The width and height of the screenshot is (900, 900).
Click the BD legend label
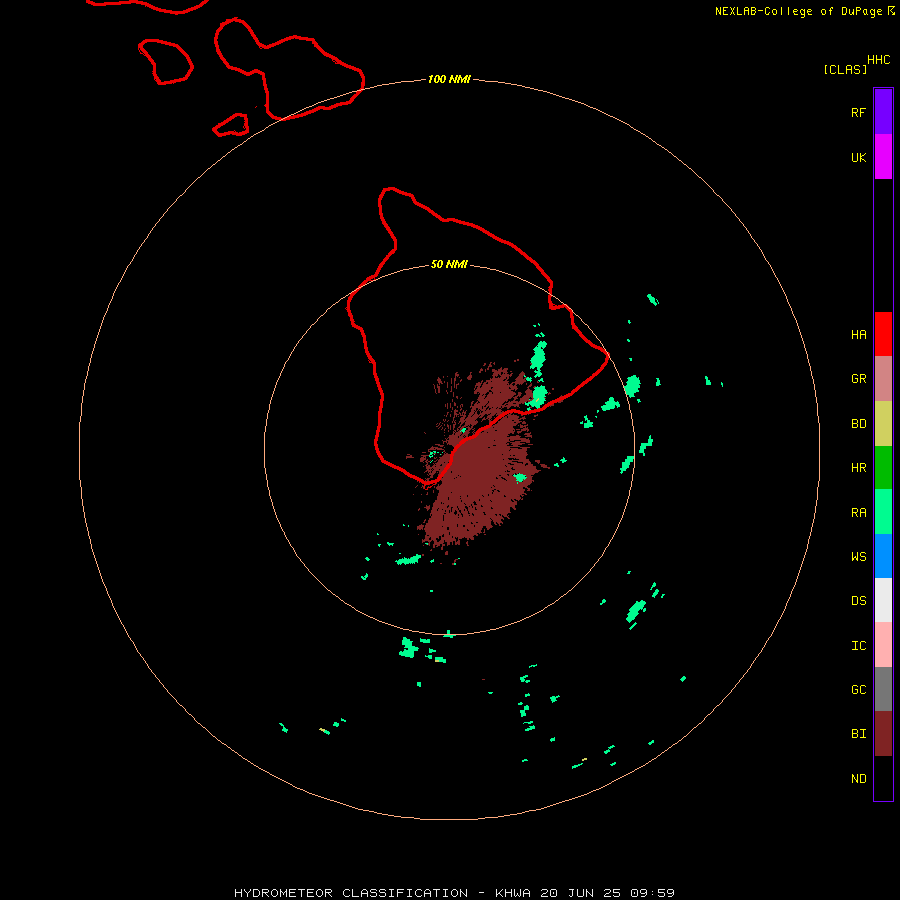858,424
